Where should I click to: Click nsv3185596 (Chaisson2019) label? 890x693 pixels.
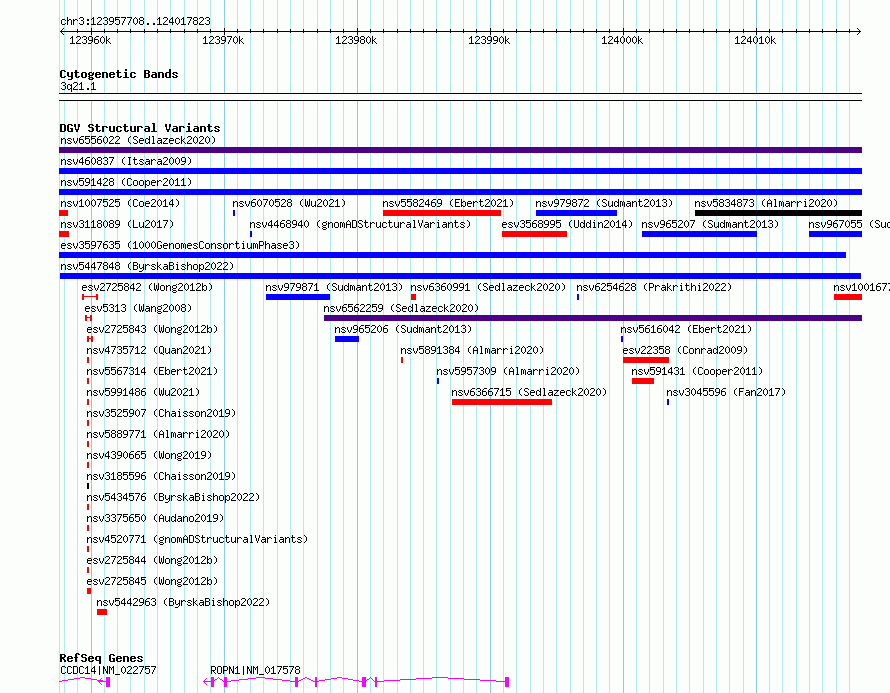(161, 476)
